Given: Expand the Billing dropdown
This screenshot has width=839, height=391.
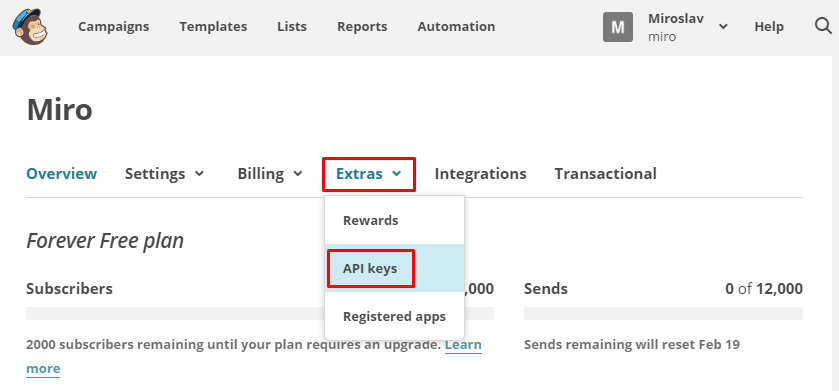Looking at the screenshot, I should 270,174.
